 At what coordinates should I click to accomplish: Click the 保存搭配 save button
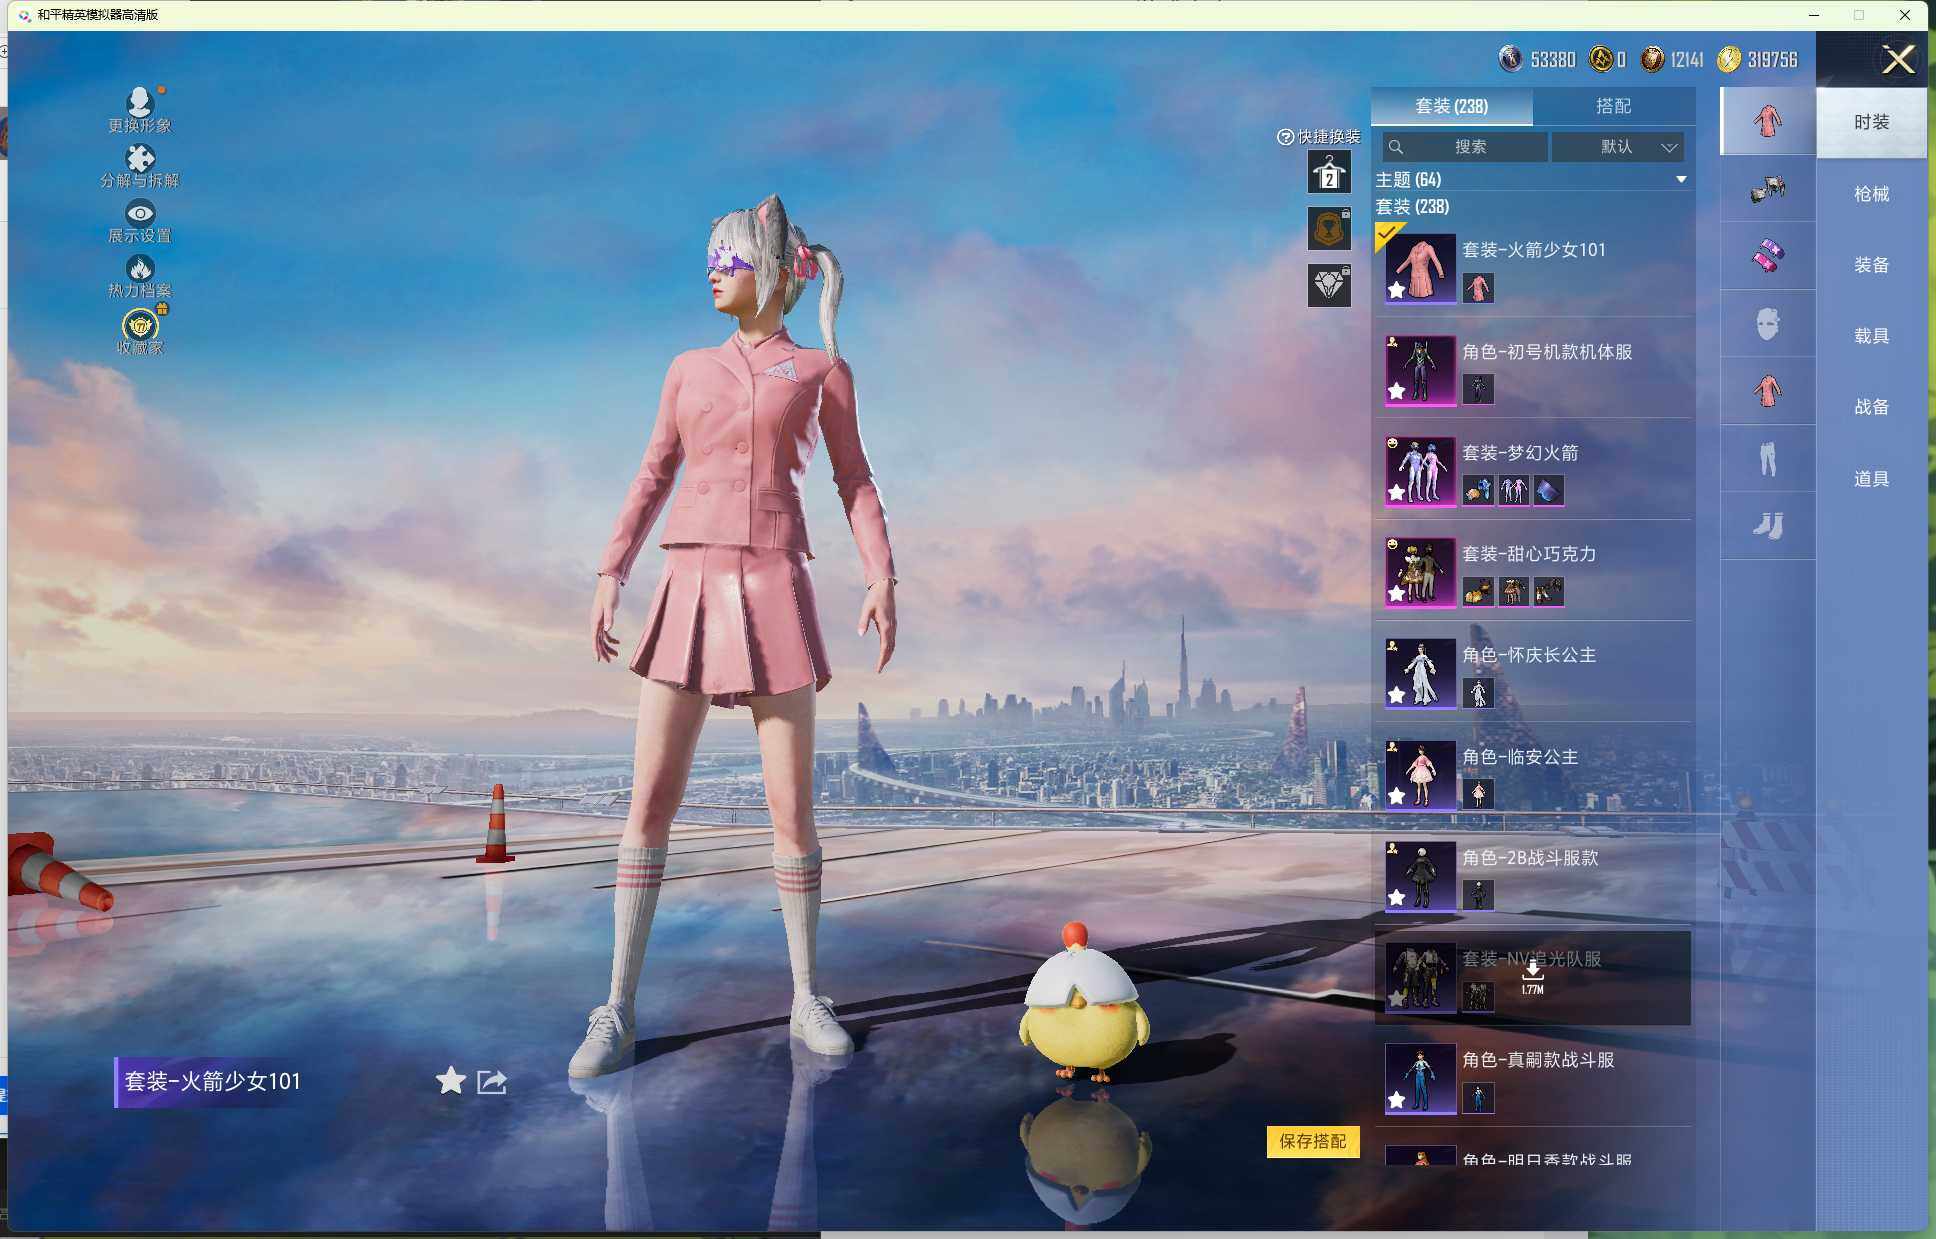[1312, 1141]
